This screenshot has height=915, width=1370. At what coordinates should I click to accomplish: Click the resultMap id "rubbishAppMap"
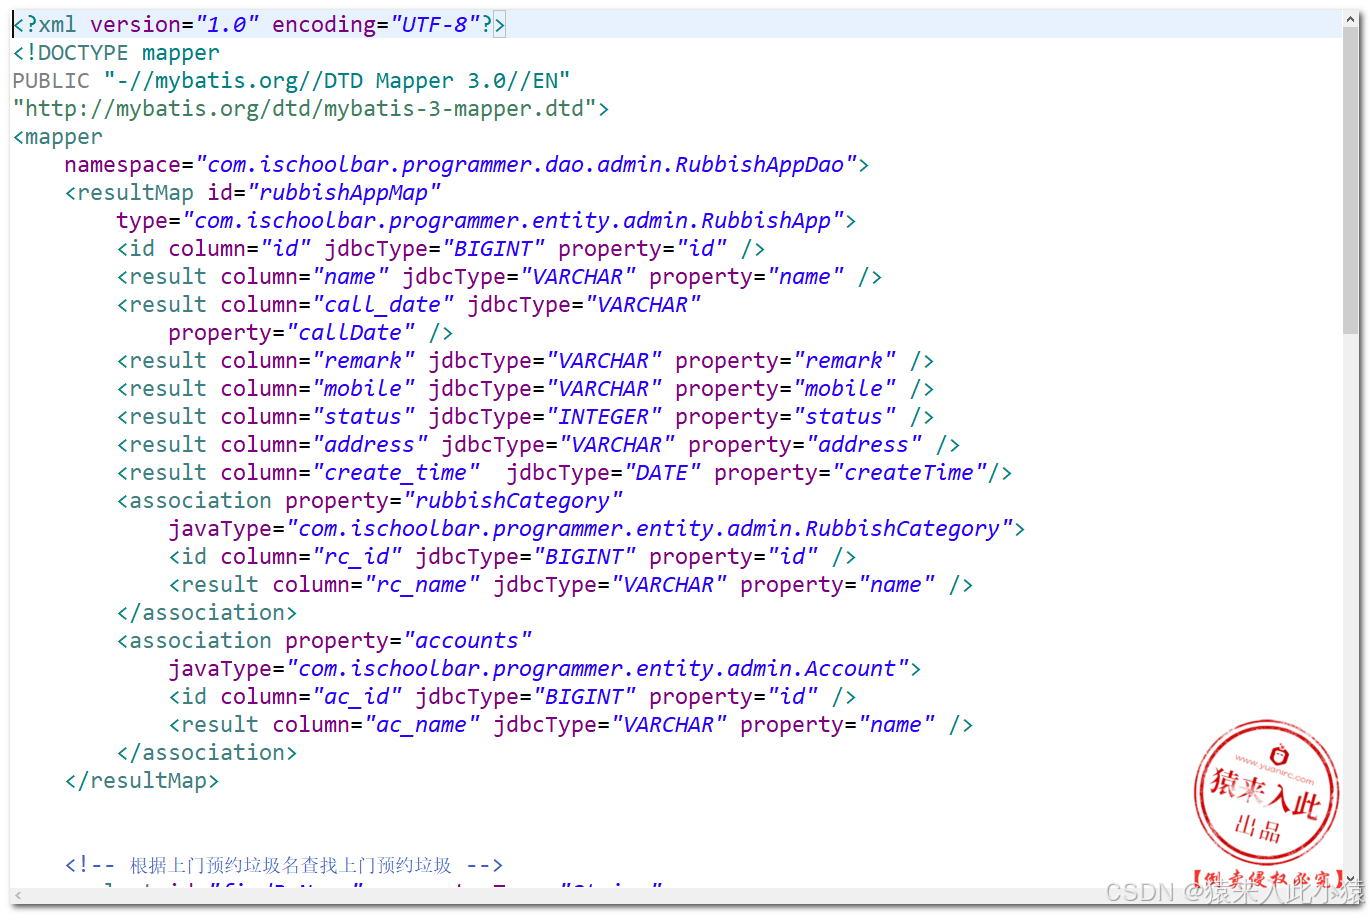(344, 192)
